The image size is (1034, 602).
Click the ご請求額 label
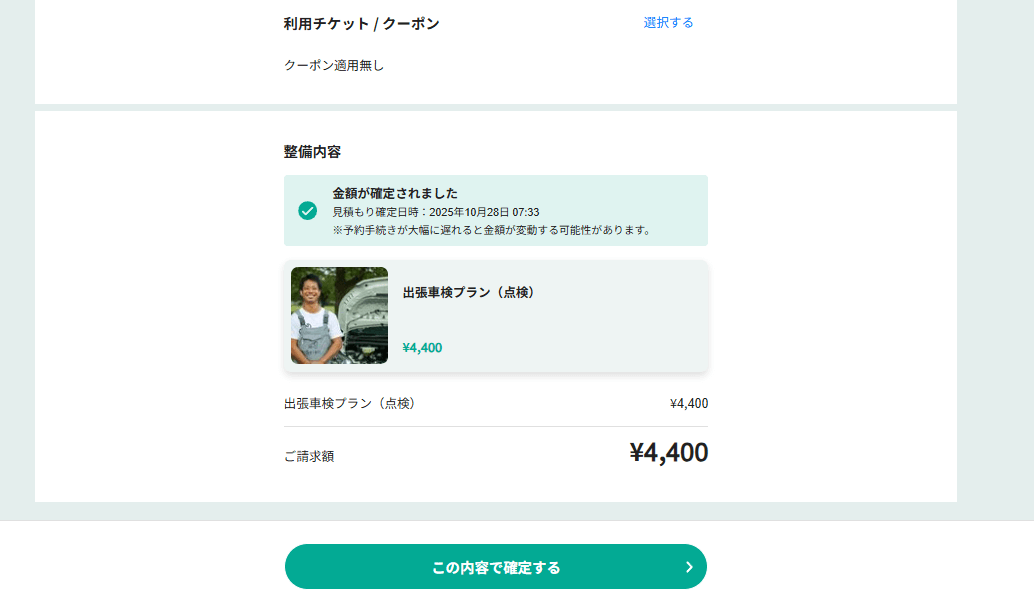point(309,456)
